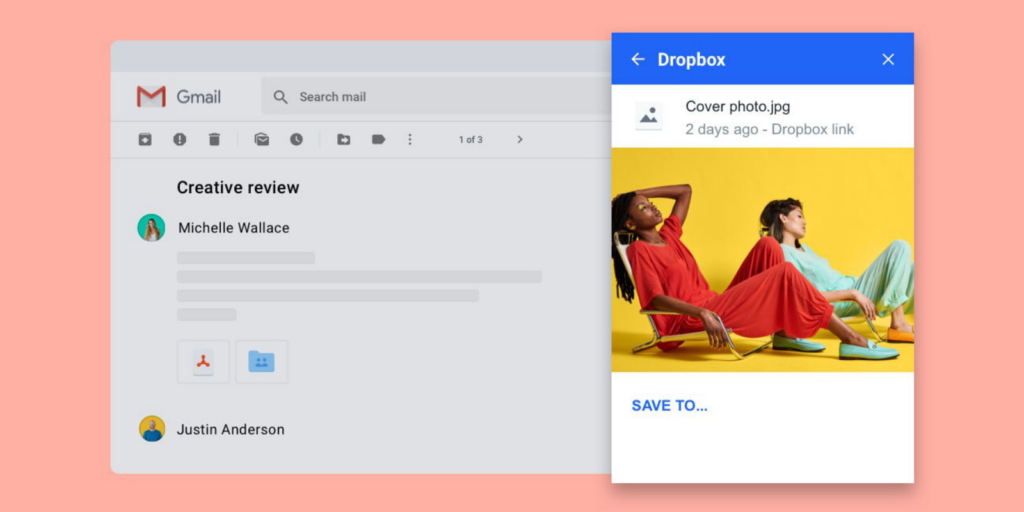Click the 1 of 3 counter

click(x=470, y=140)
